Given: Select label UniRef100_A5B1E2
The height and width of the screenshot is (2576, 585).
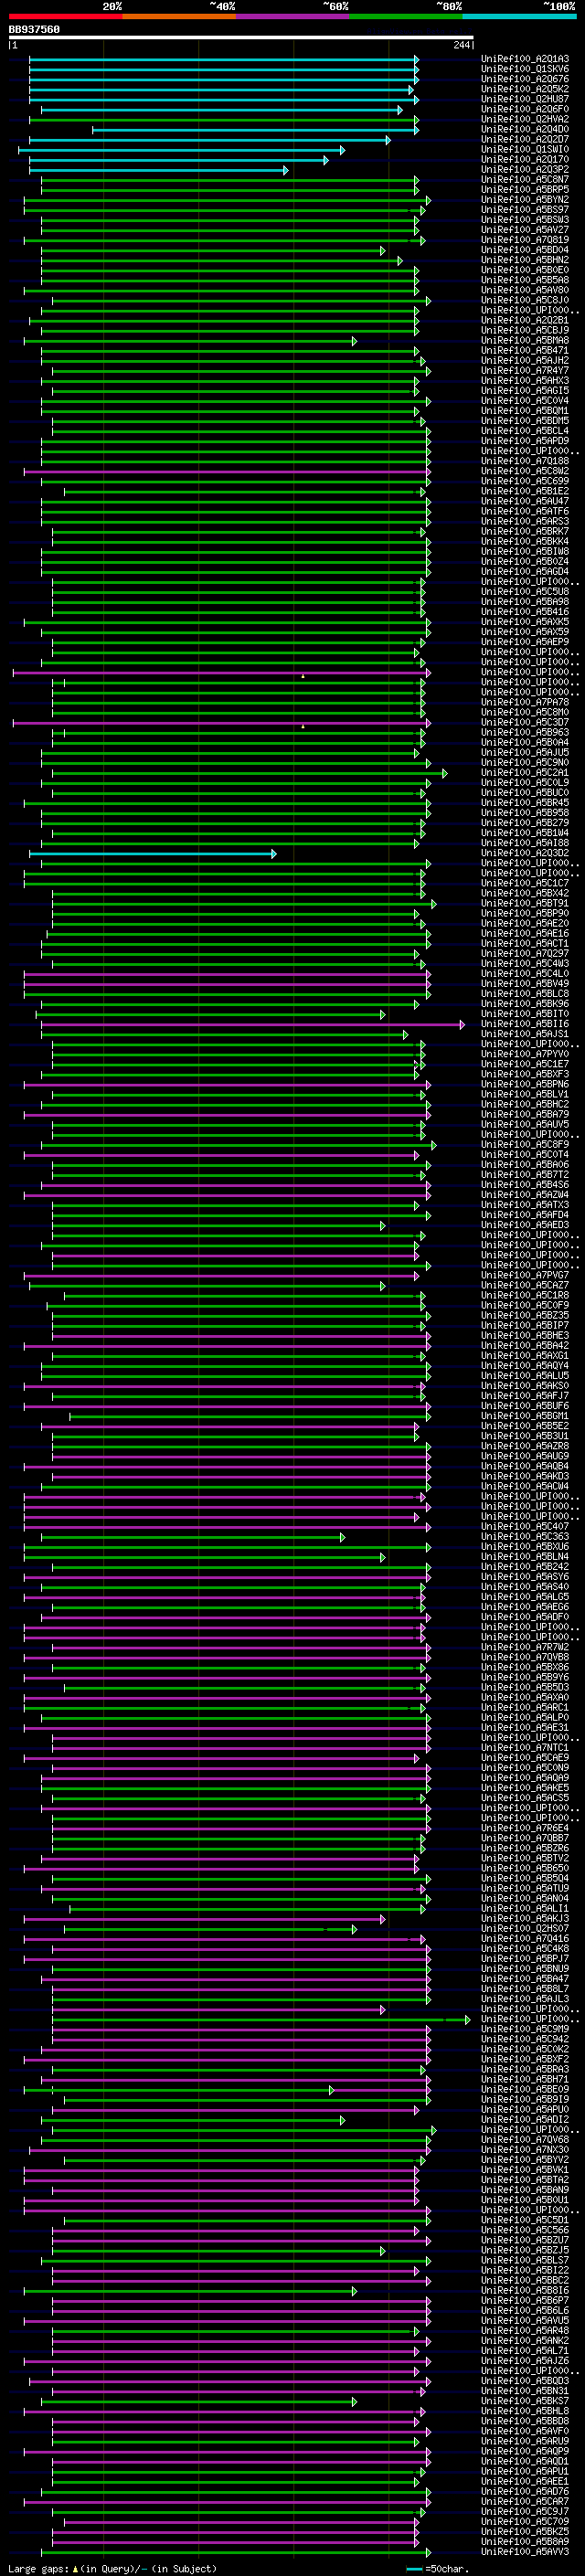Looking at the screenshot, I should pyautogui.click(x=525, y=491).
